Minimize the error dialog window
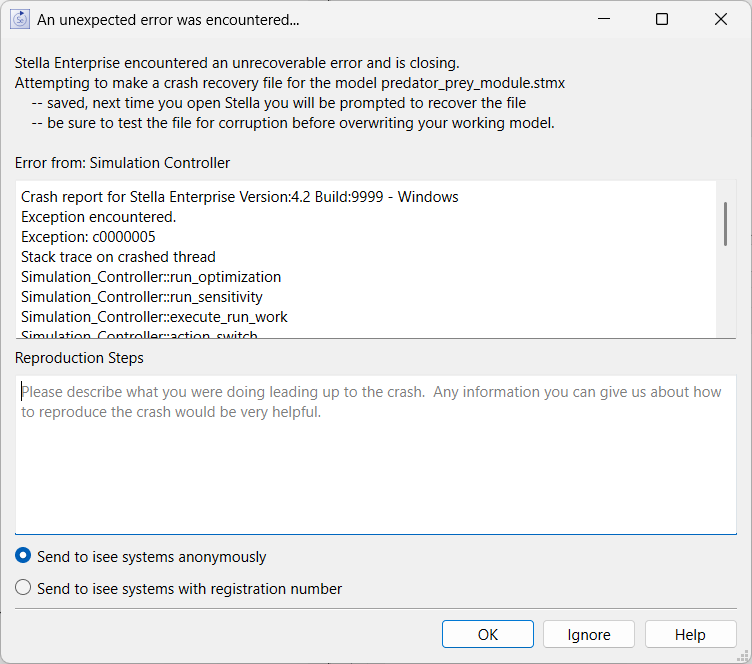 (604, 20)
